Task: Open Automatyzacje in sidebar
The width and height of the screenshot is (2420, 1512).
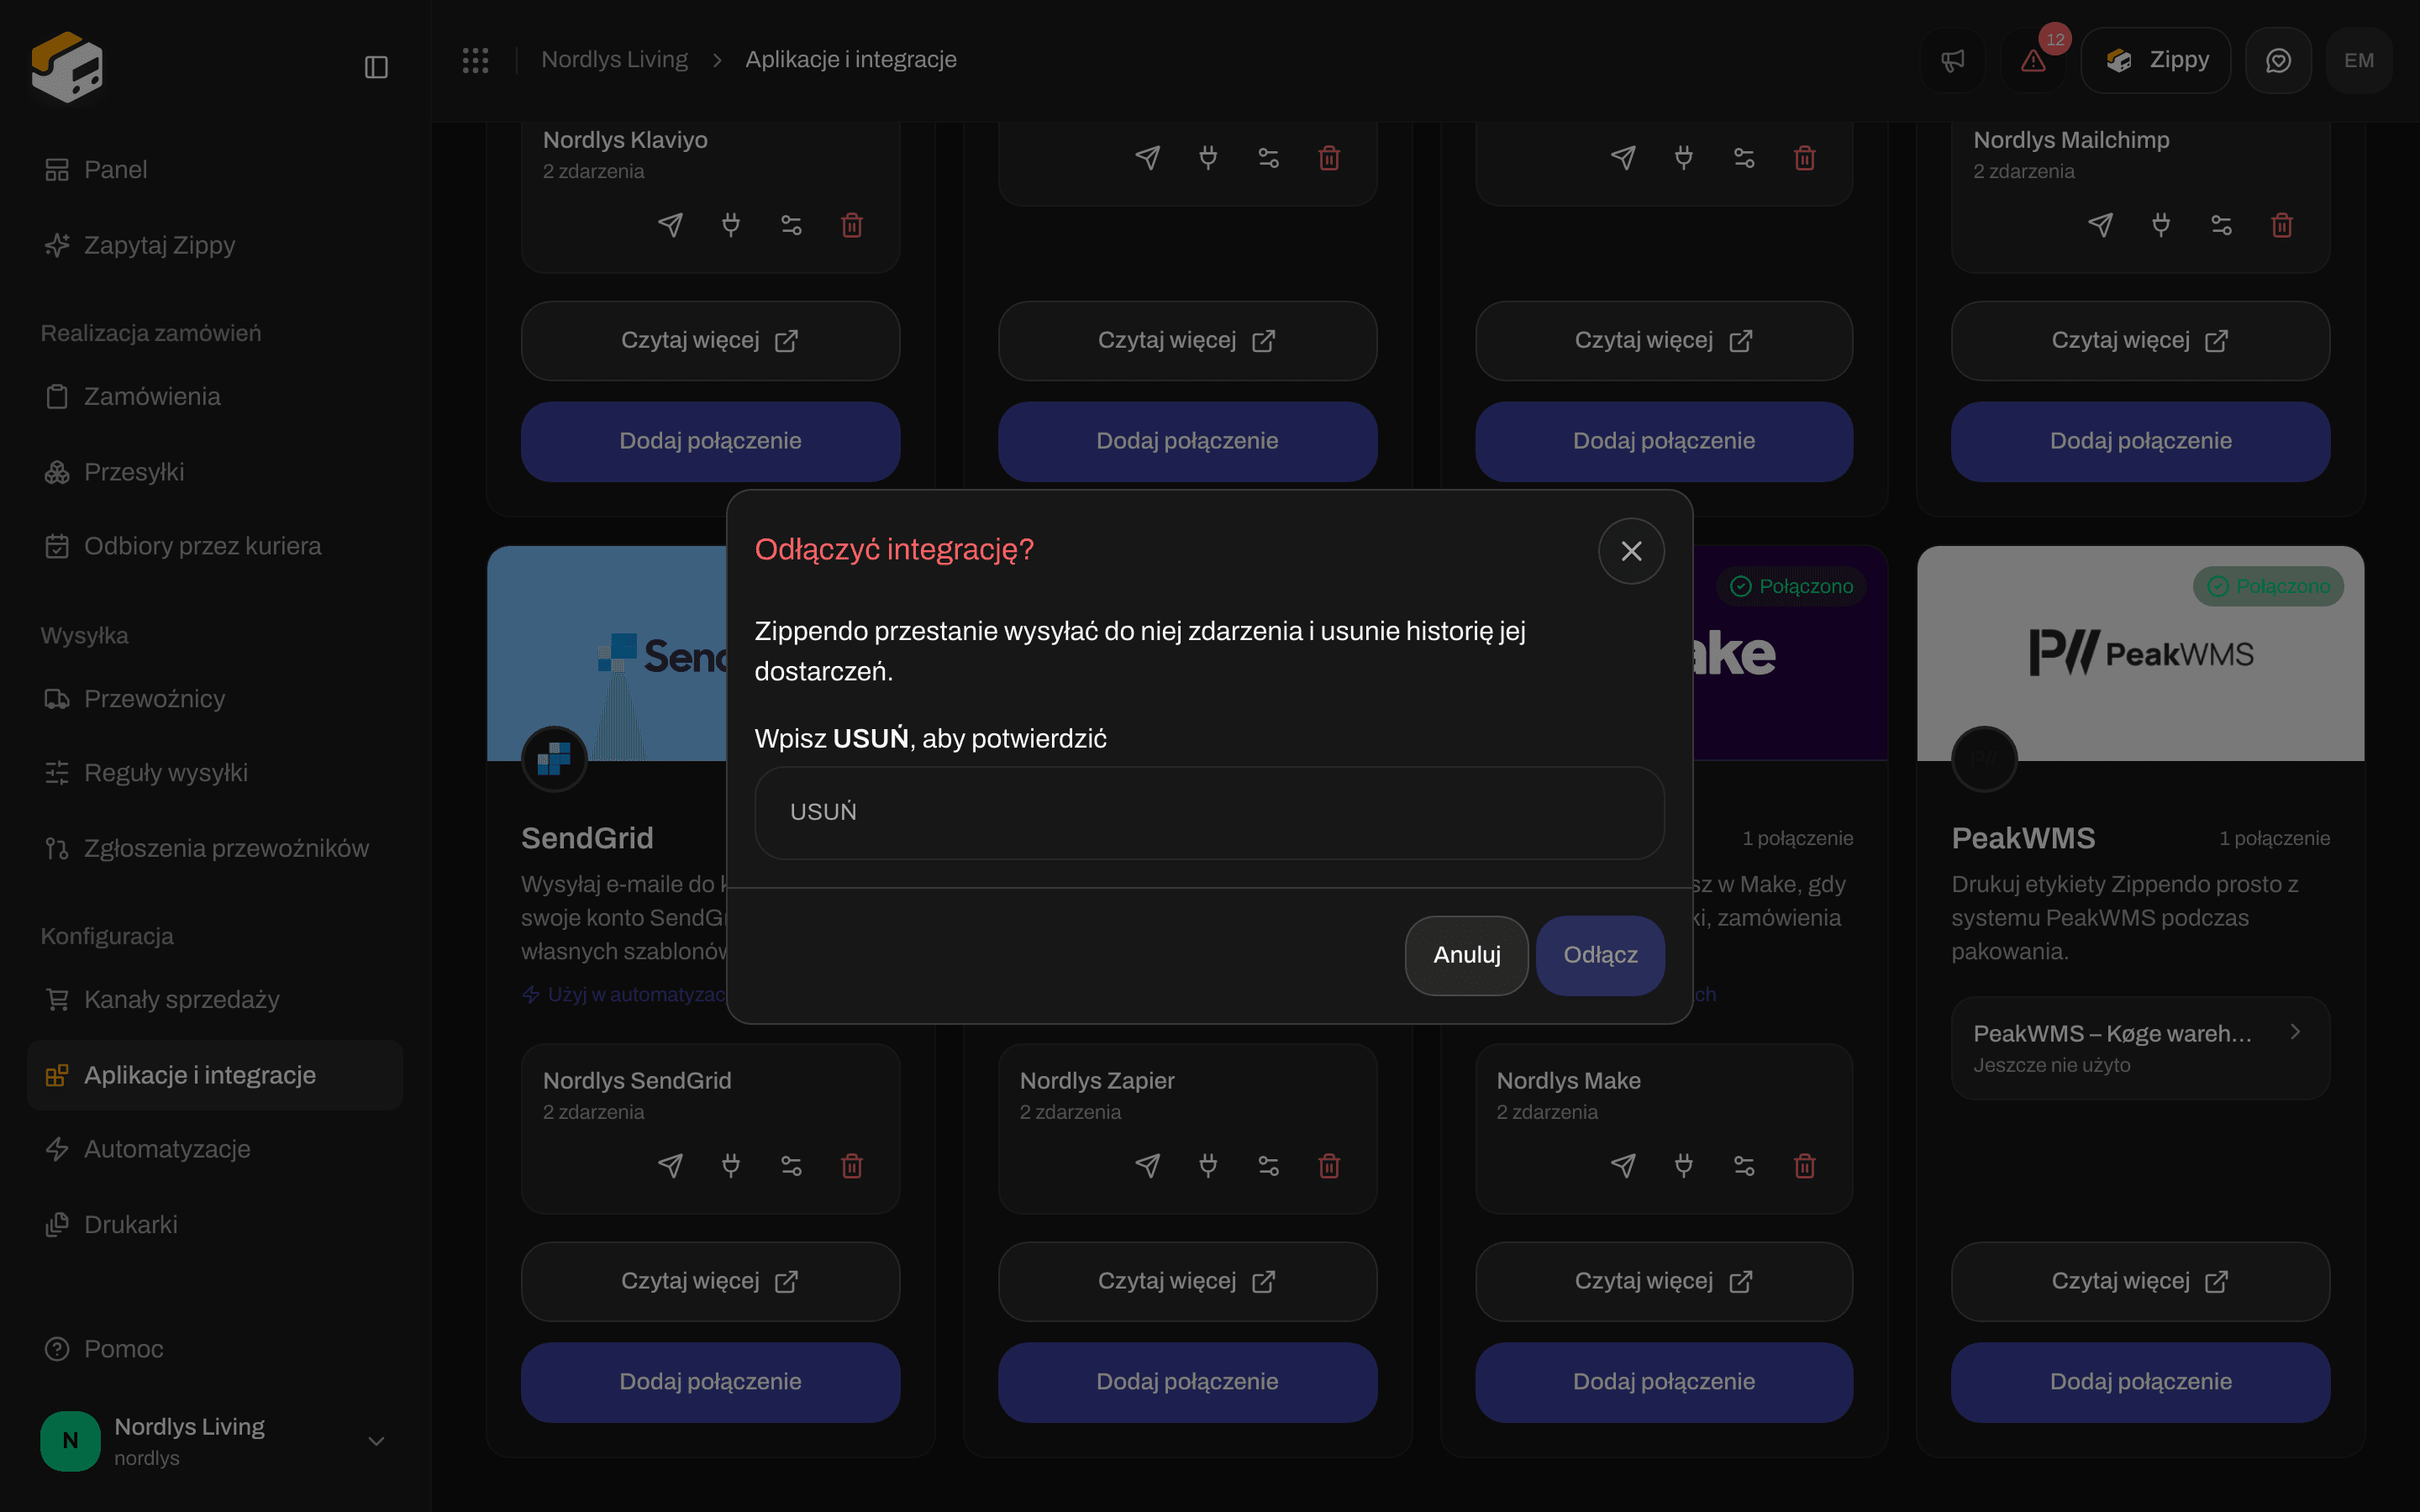Action: [x=215, y=1149]
